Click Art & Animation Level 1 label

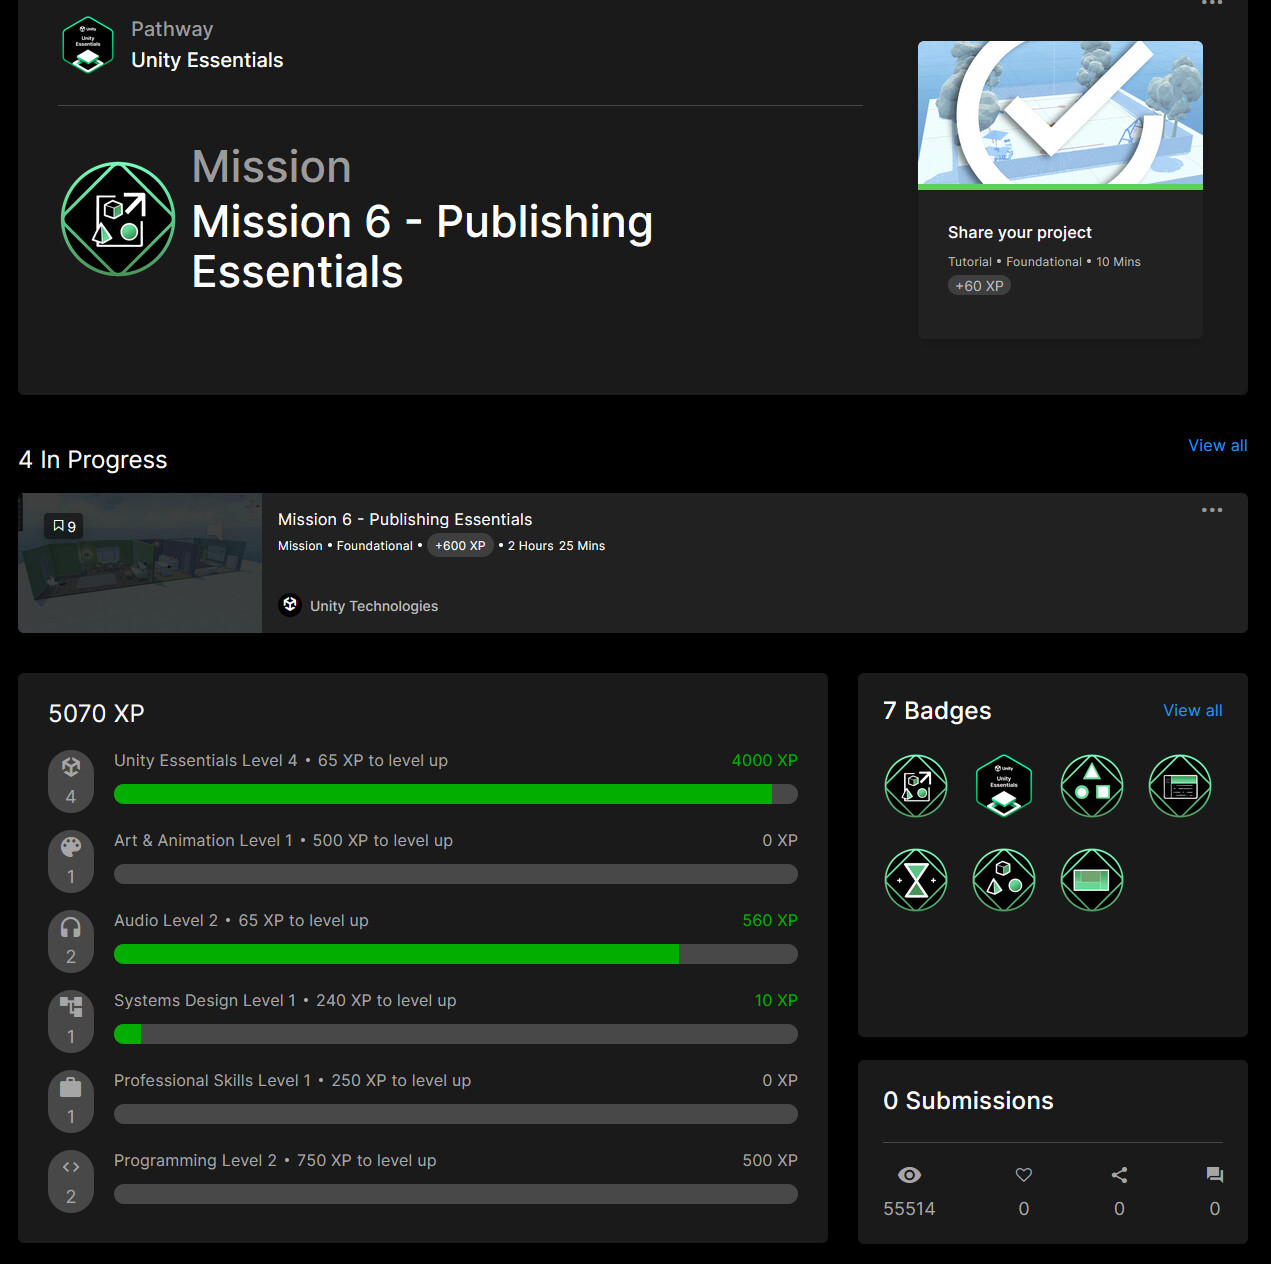(x=203, y=840)
